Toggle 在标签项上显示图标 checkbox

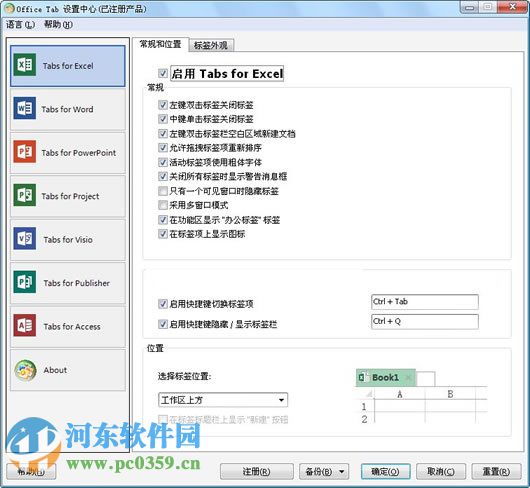(x=163, y=234)
